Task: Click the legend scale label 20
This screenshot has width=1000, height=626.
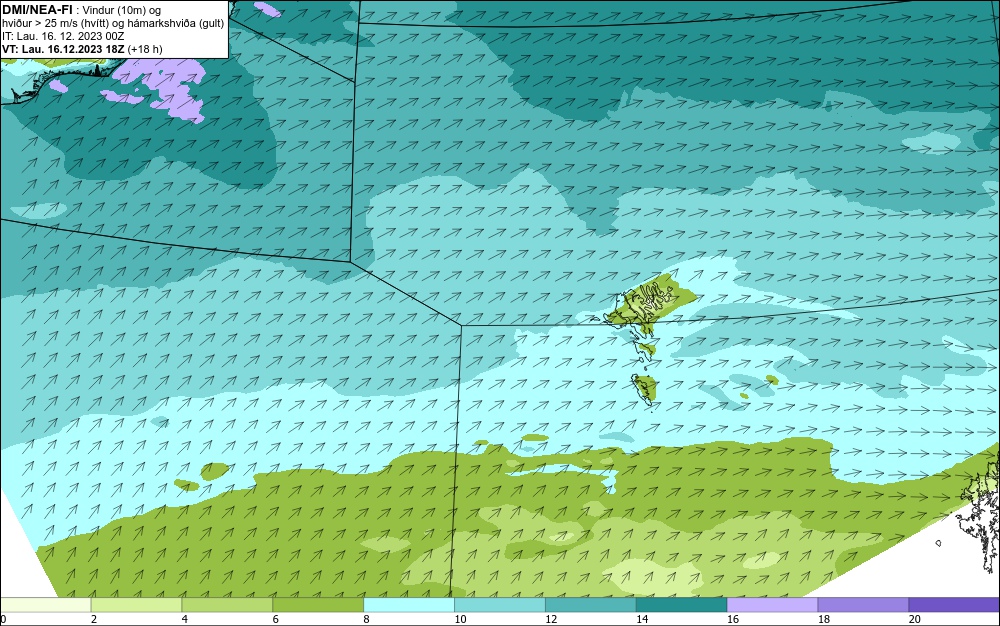Action: tap(915, 619)
